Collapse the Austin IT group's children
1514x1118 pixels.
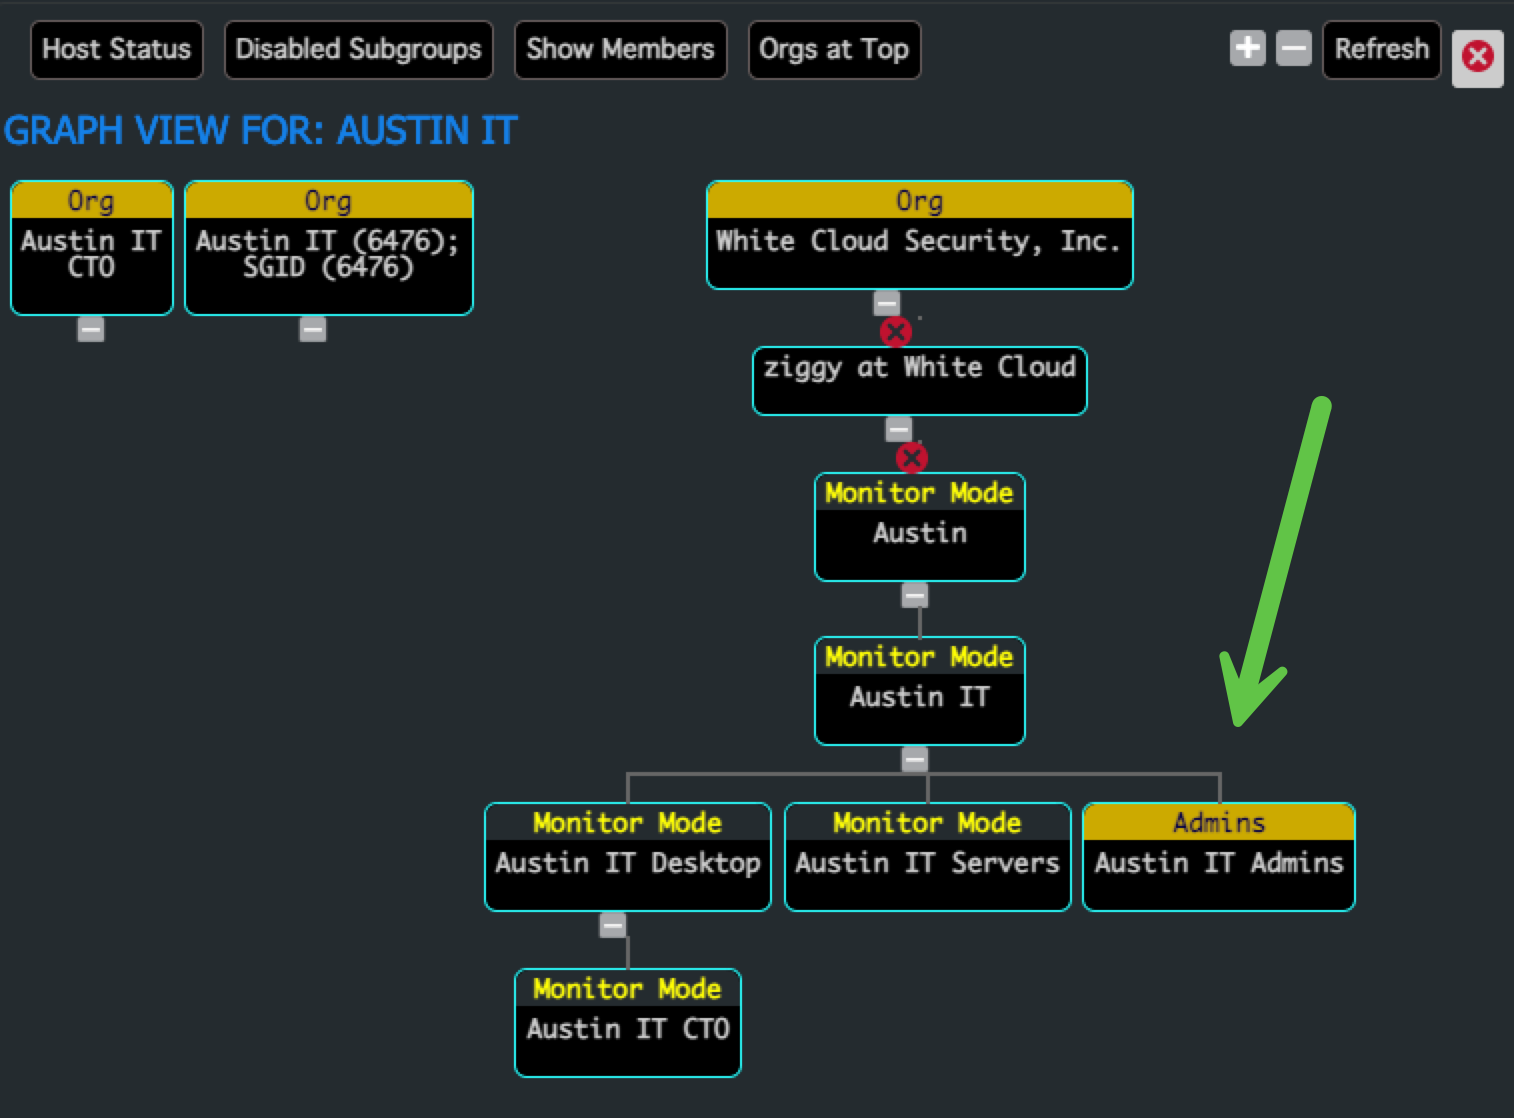(914, 759)
